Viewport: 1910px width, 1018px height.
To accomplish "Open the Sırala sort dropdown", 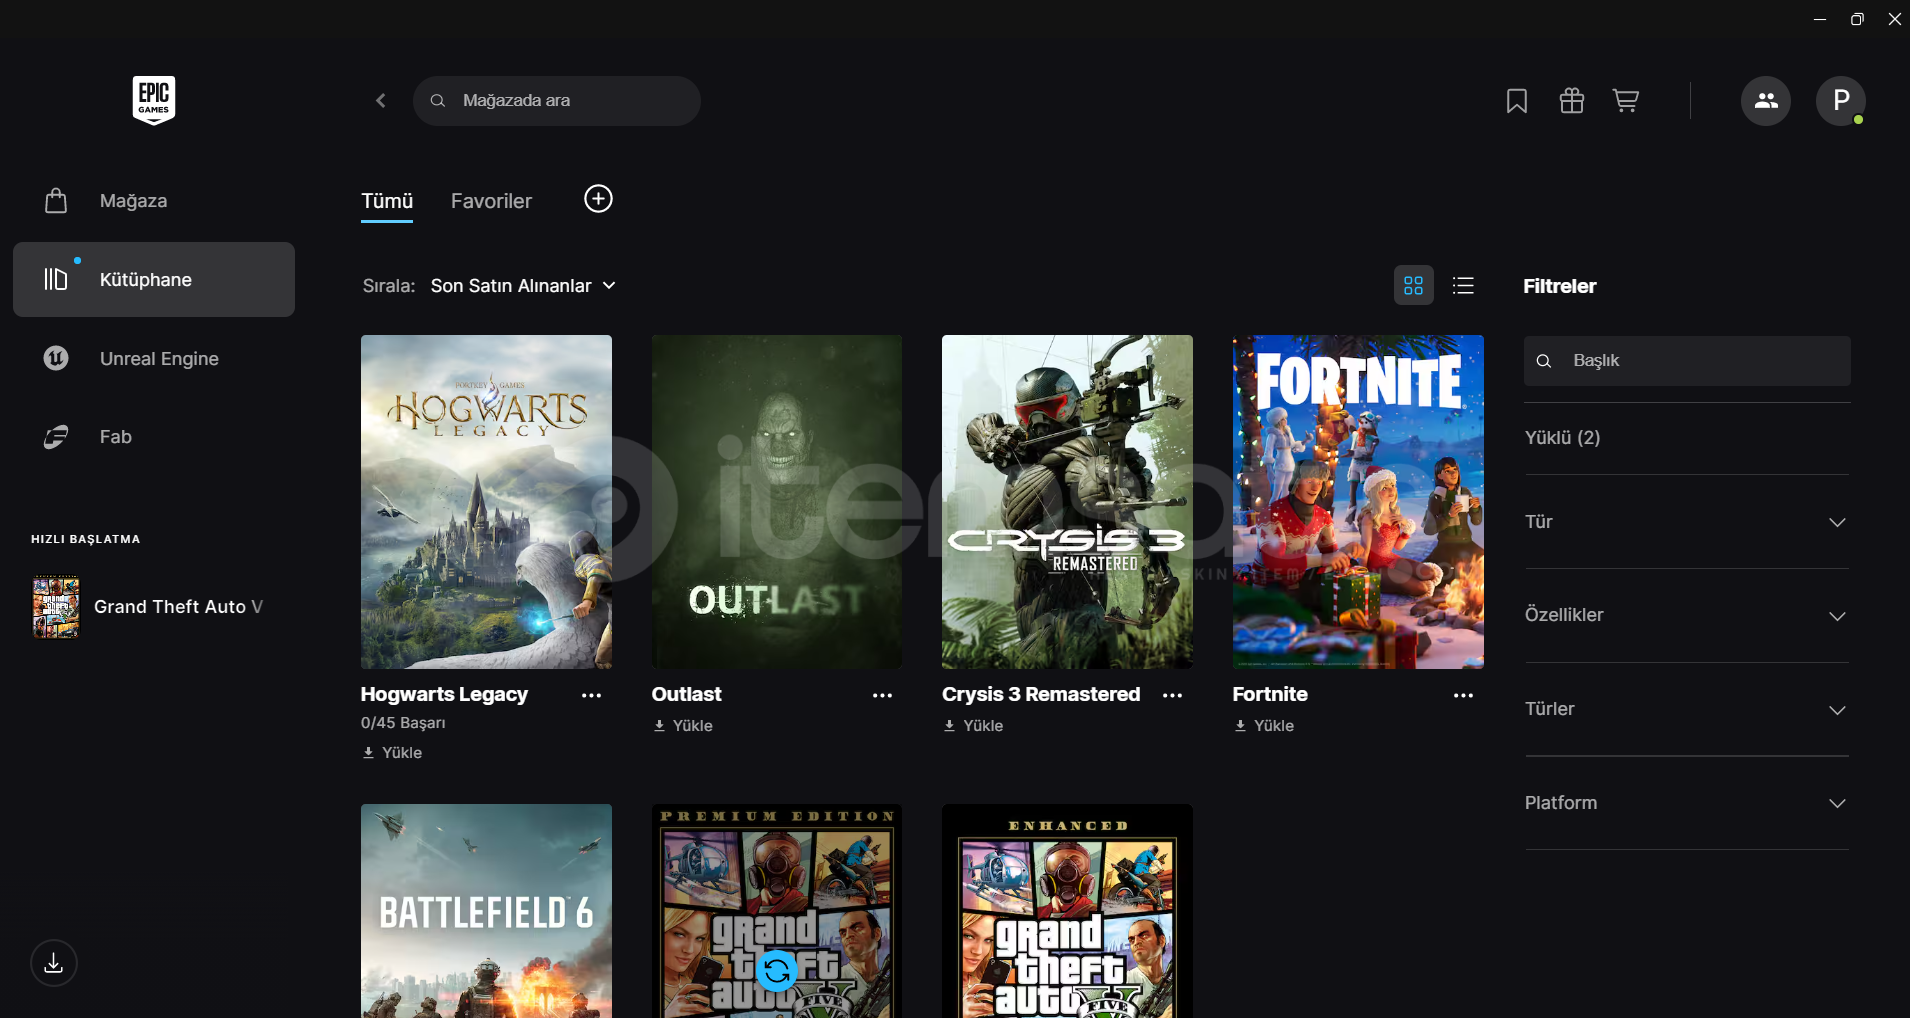I will pos(523,286).
